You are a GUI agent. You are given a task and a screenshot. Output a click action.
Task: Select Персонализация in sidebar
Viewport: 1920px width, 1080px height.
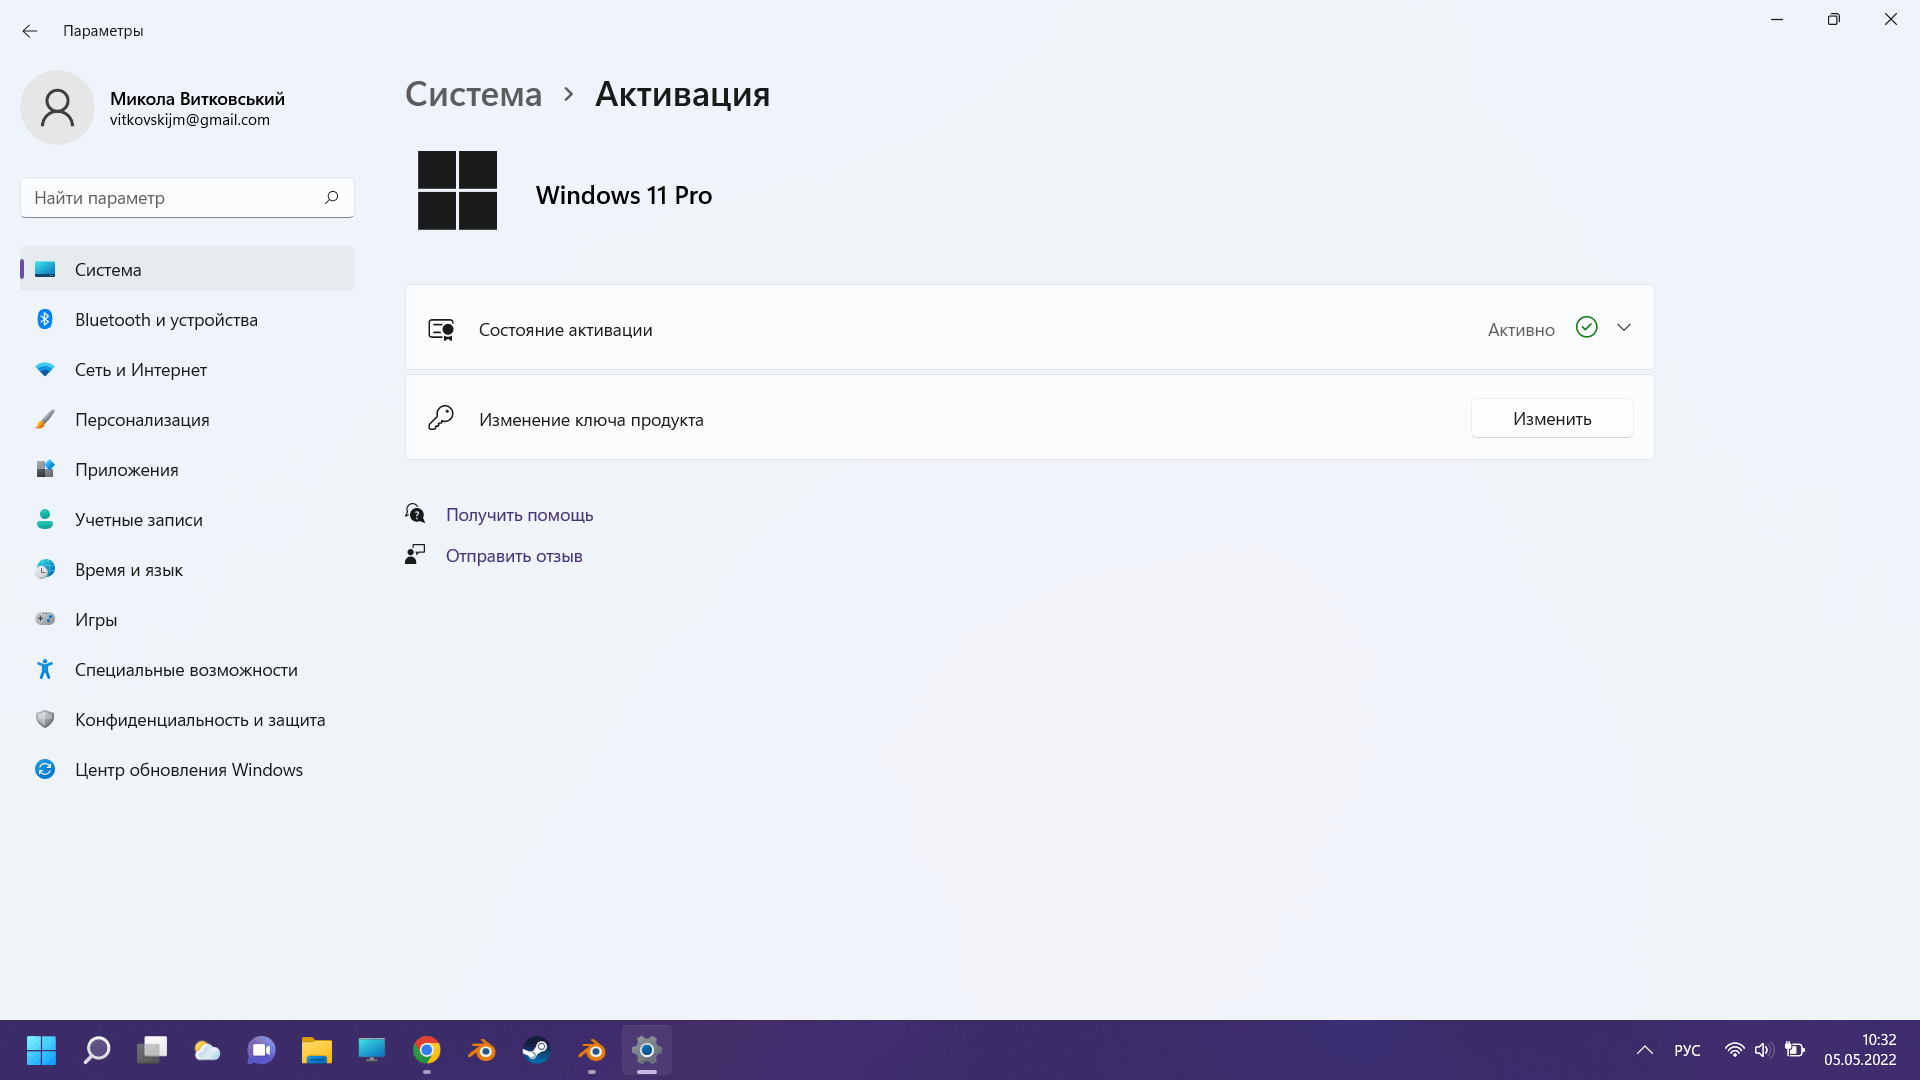pos(142,420)
